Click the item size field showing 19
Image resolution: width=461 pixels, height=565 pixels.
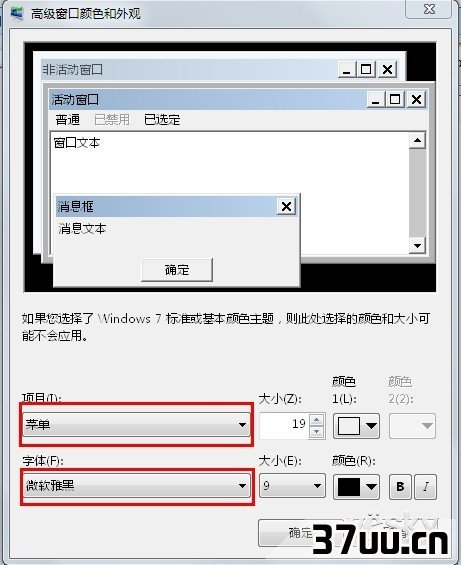point(284,426)
